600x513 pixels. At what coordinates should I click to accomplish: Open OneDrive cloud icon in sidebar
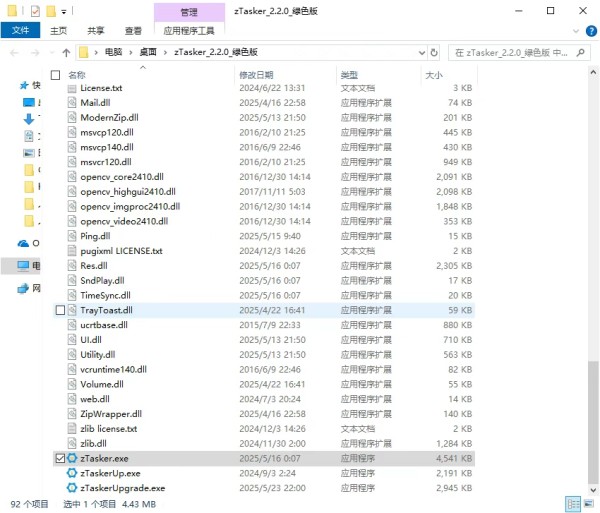click(23, 243)
